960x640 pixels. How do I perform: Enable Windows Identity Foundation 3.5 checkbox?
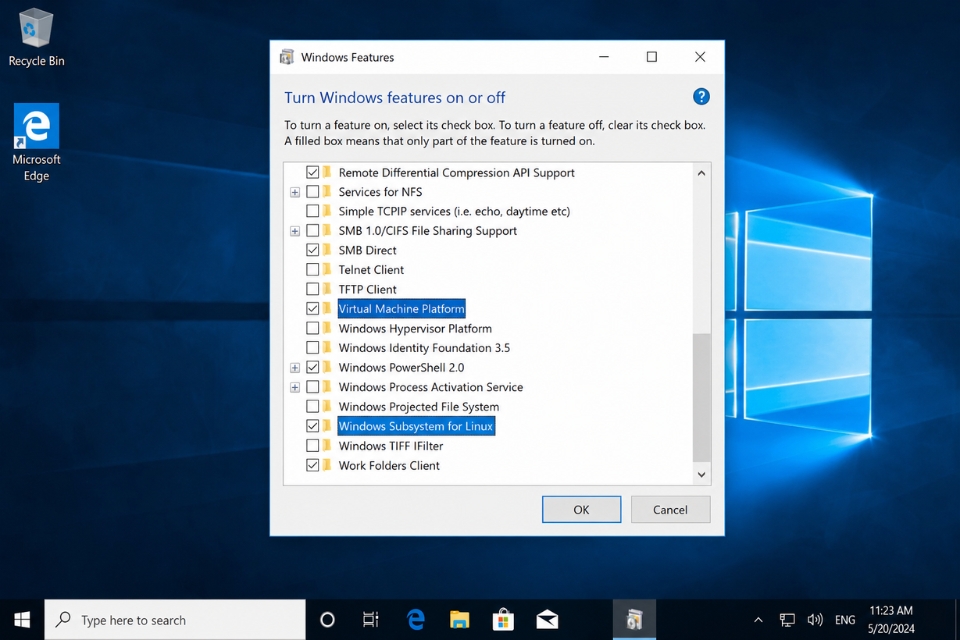pos(312,347)
